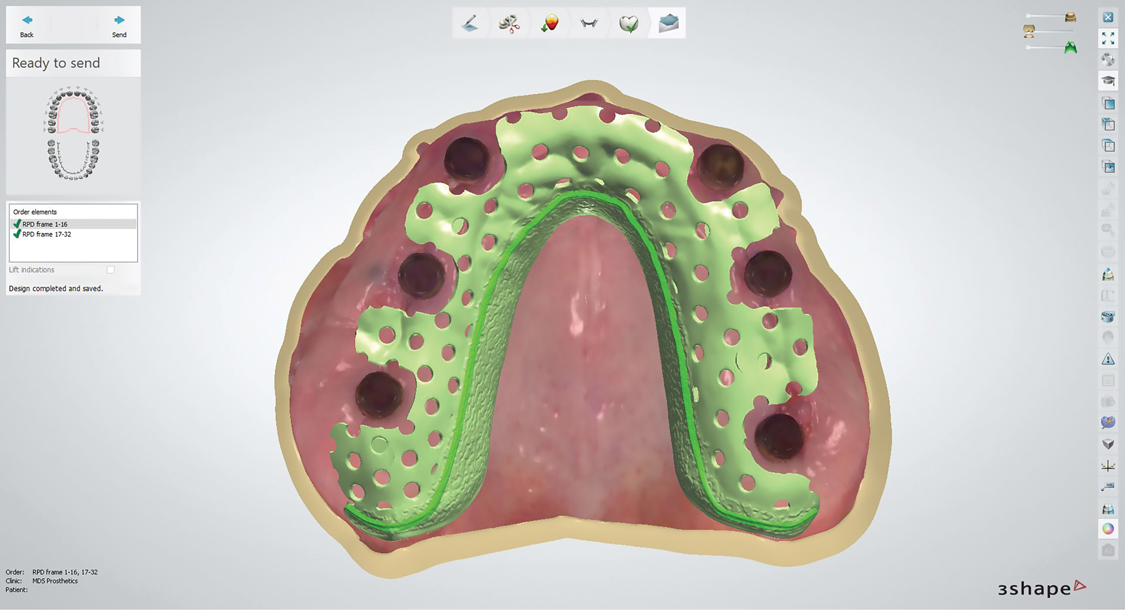Click the warning triangle icon
1125x610 pixels.
[x=1108, y=359]
